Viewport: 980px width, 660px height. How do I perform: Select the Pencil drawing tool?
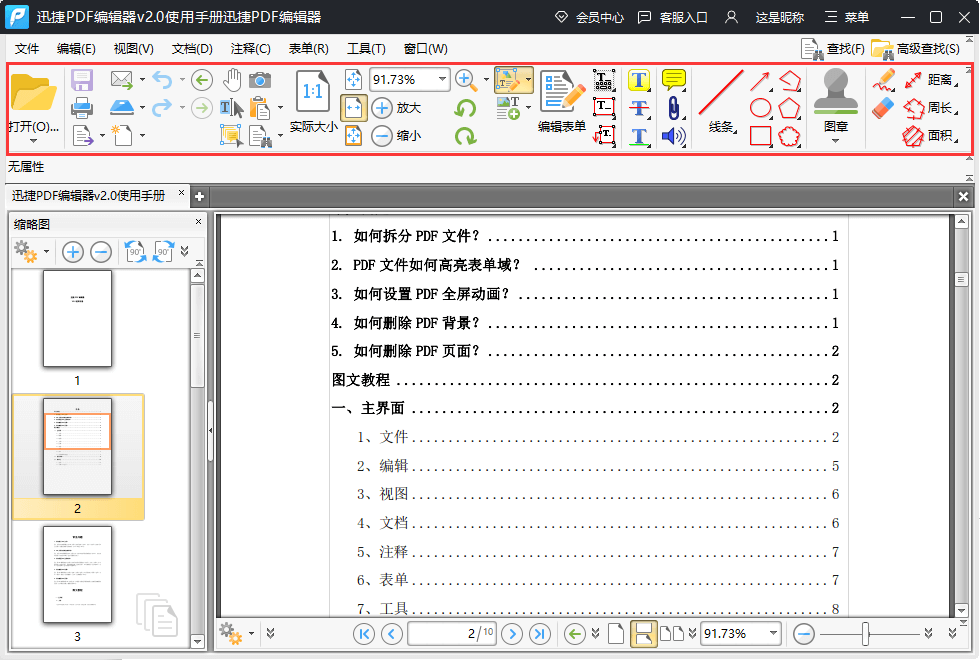click(x=883, y=79)
